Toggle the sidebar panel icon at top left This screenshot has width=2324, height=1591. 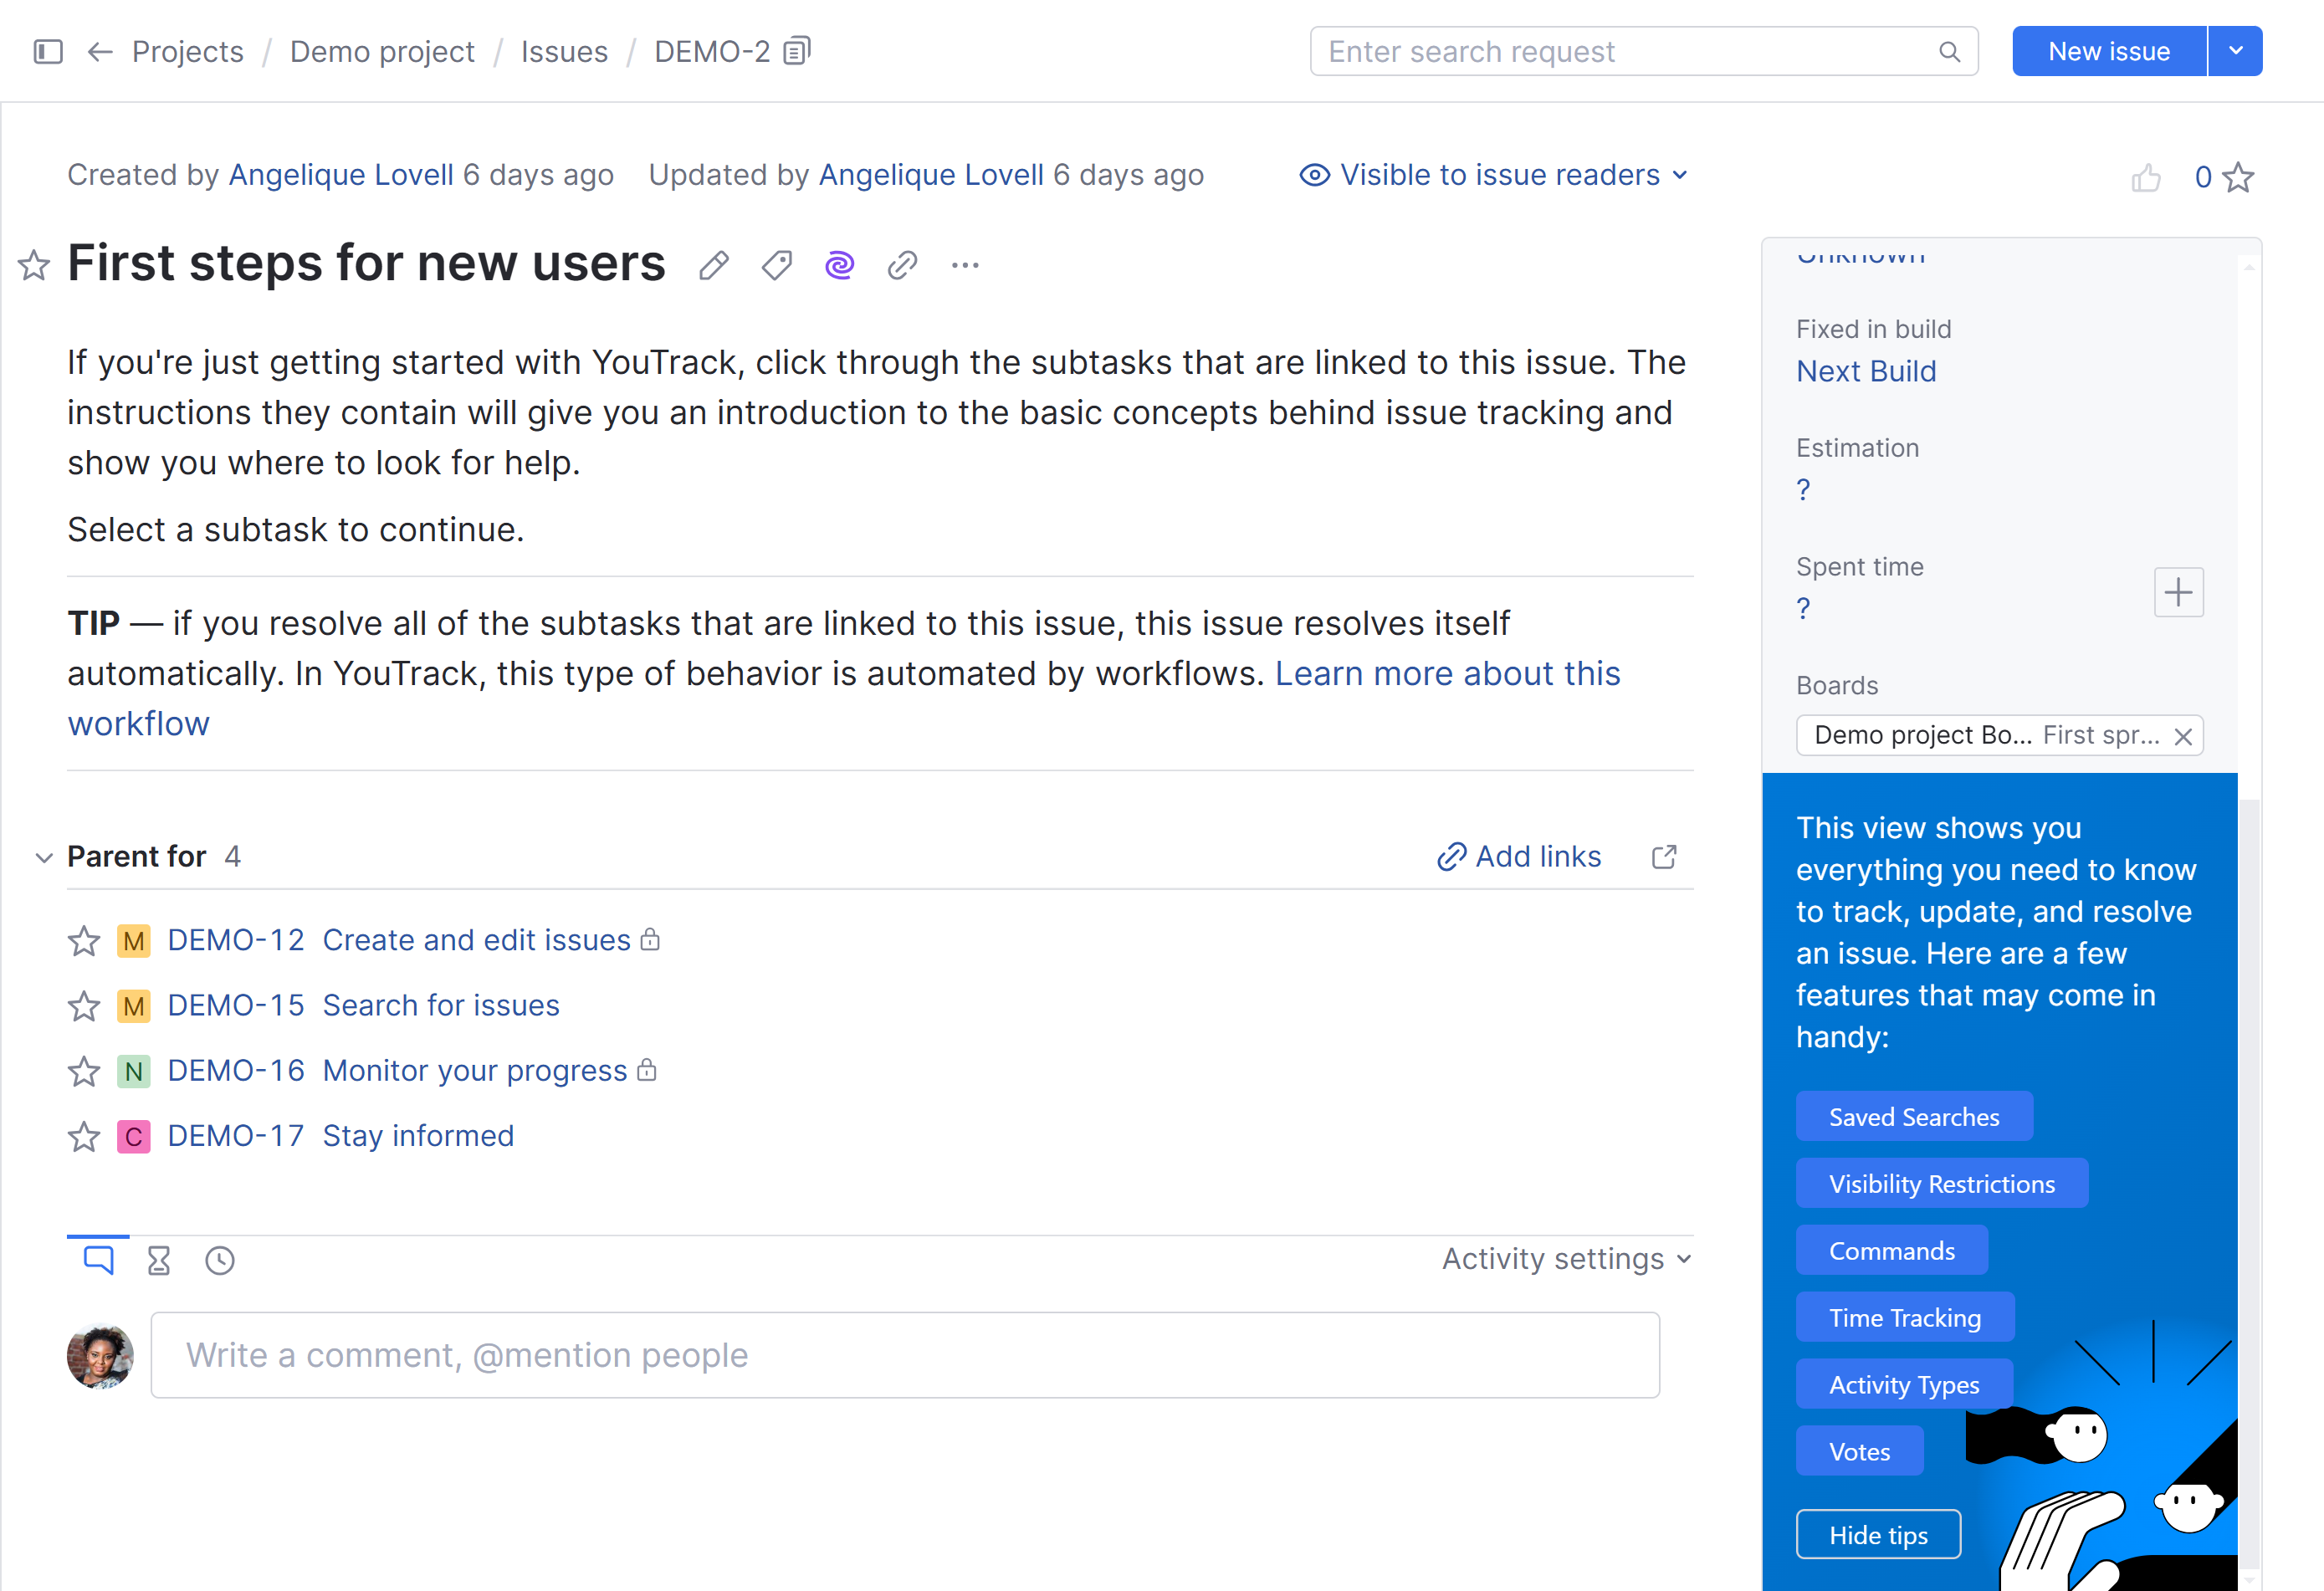tap(48, 51)
